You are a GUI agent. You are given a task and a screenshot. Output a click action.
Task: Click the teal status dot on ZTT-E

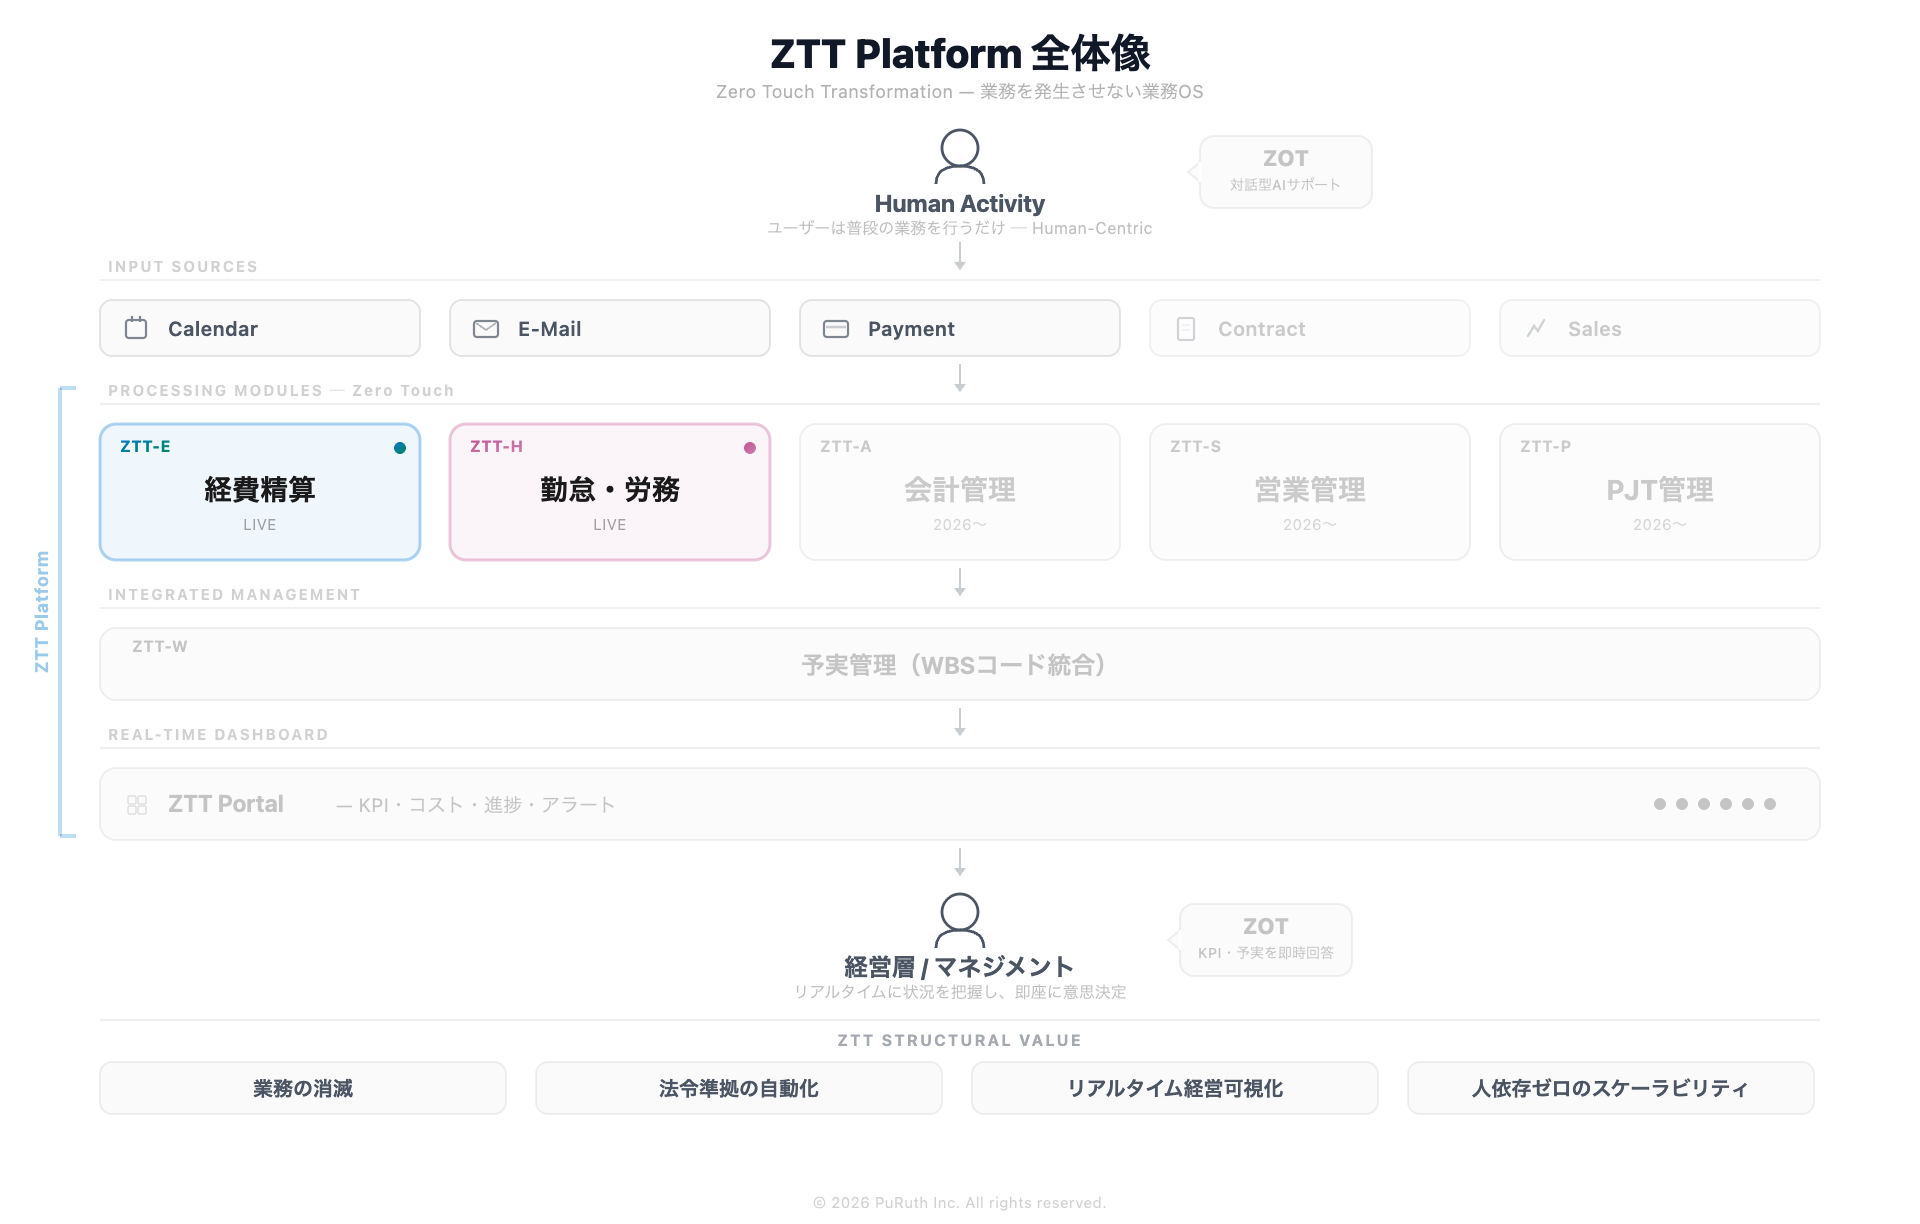(400, 448)
